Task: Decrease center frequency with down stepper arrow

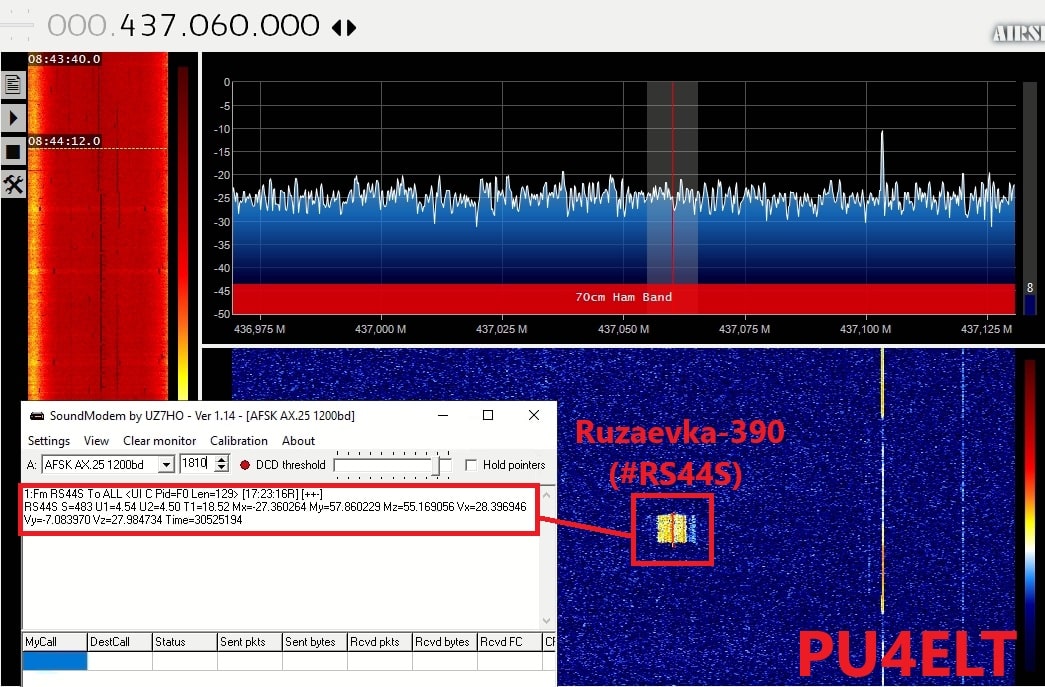Action: [x=222, y=468]
